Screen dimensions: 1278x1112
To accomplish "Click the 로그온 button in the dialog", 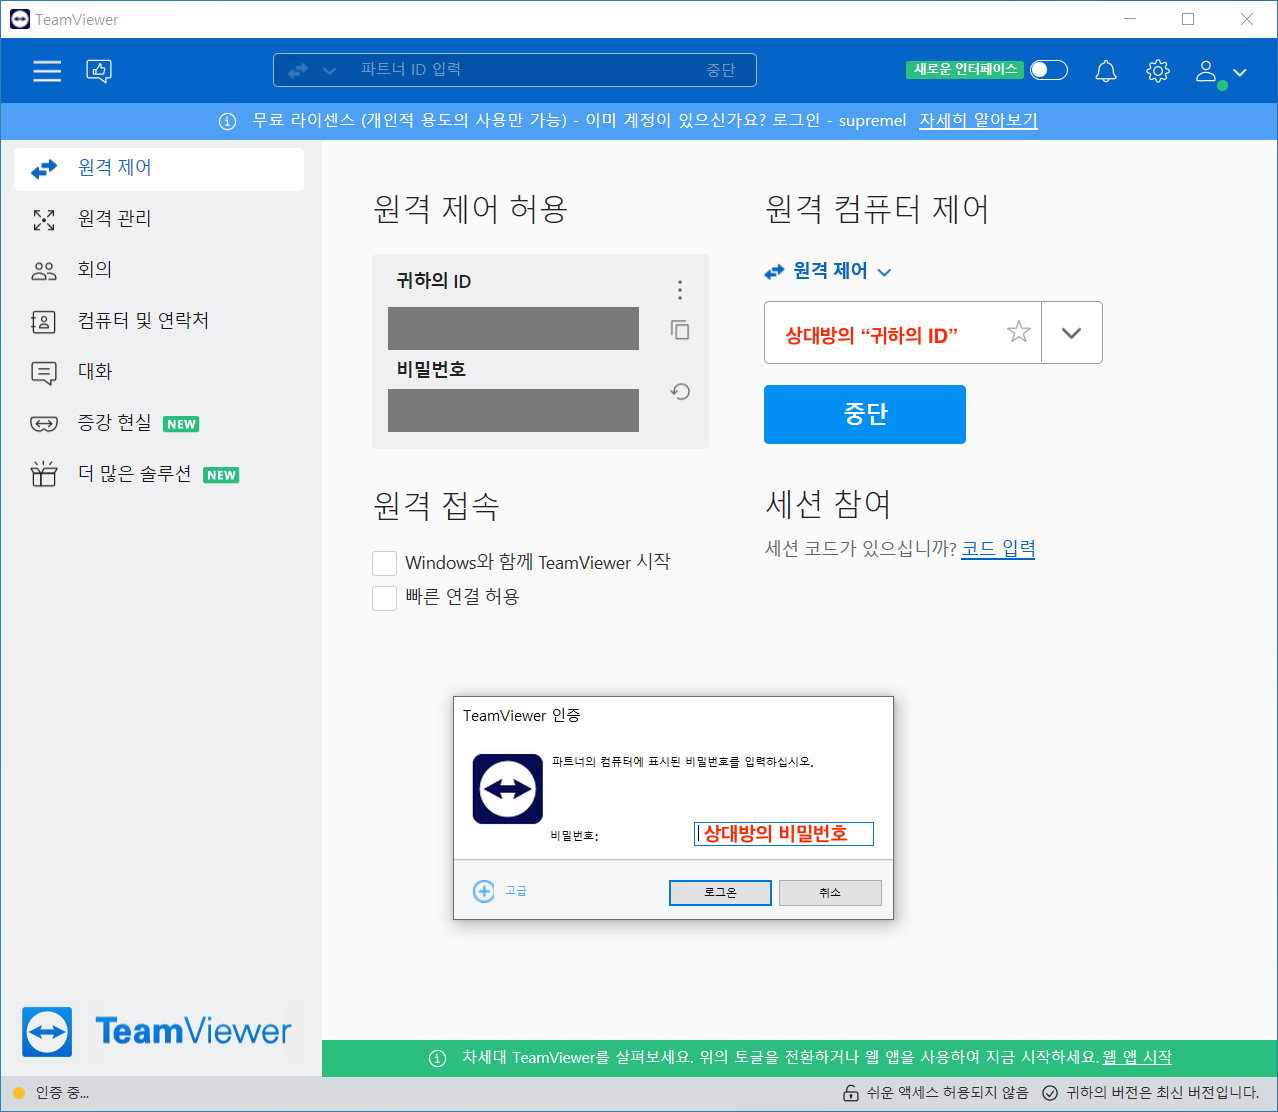I will click(x=720, y=892).
